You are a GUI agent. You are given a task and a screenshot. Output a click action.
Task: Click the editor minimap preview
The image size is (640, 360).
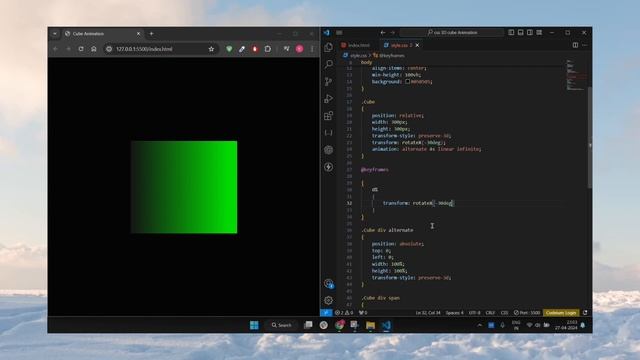(x=576, y=76)
